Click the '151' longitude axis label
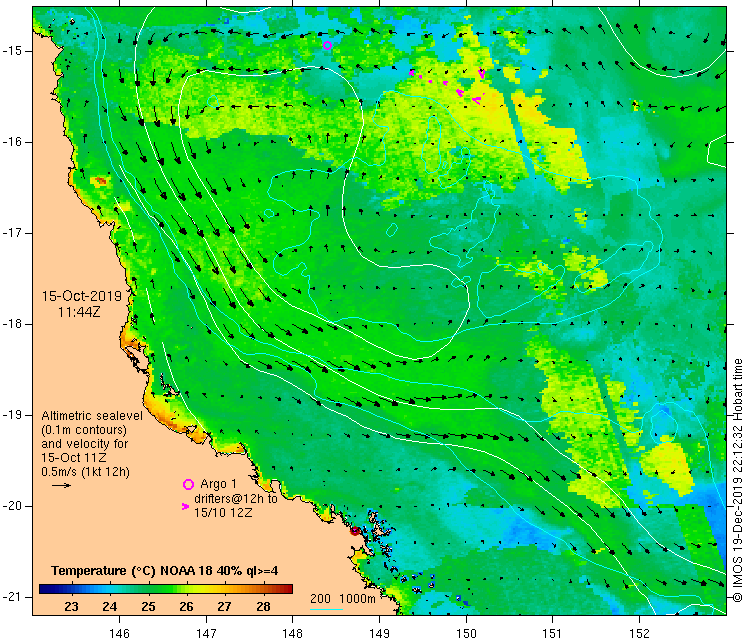Viewport: 750px width, 640px height. (x=552, y=633)
